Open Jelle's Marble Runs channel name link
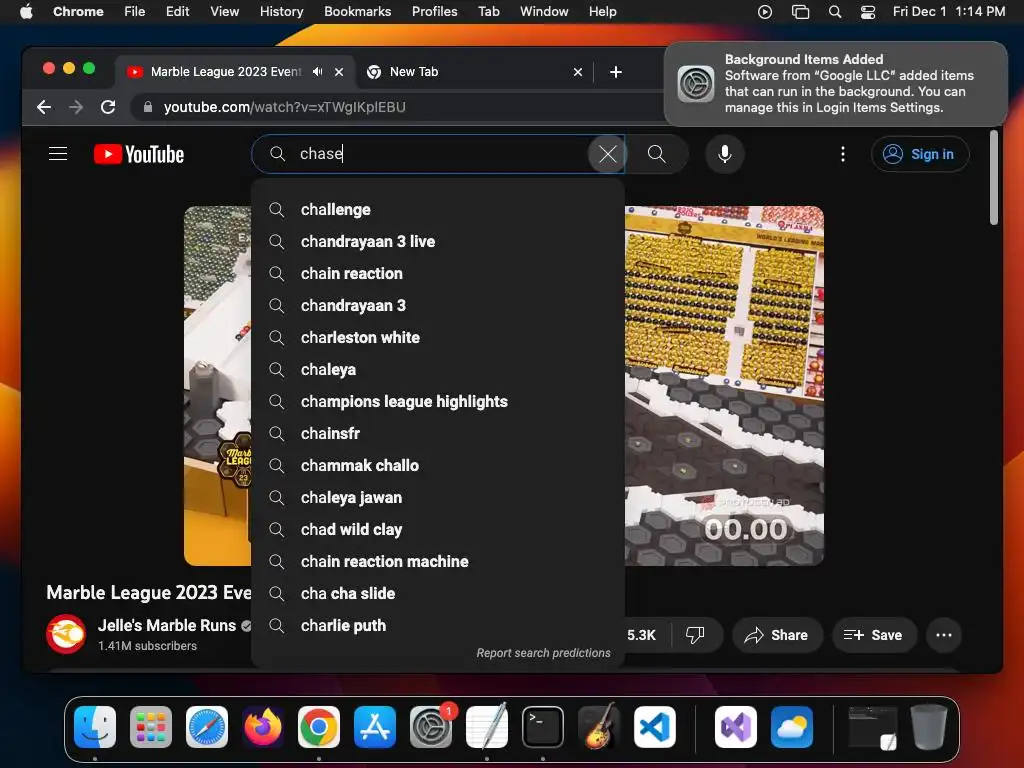 click(x=167, y=626)
